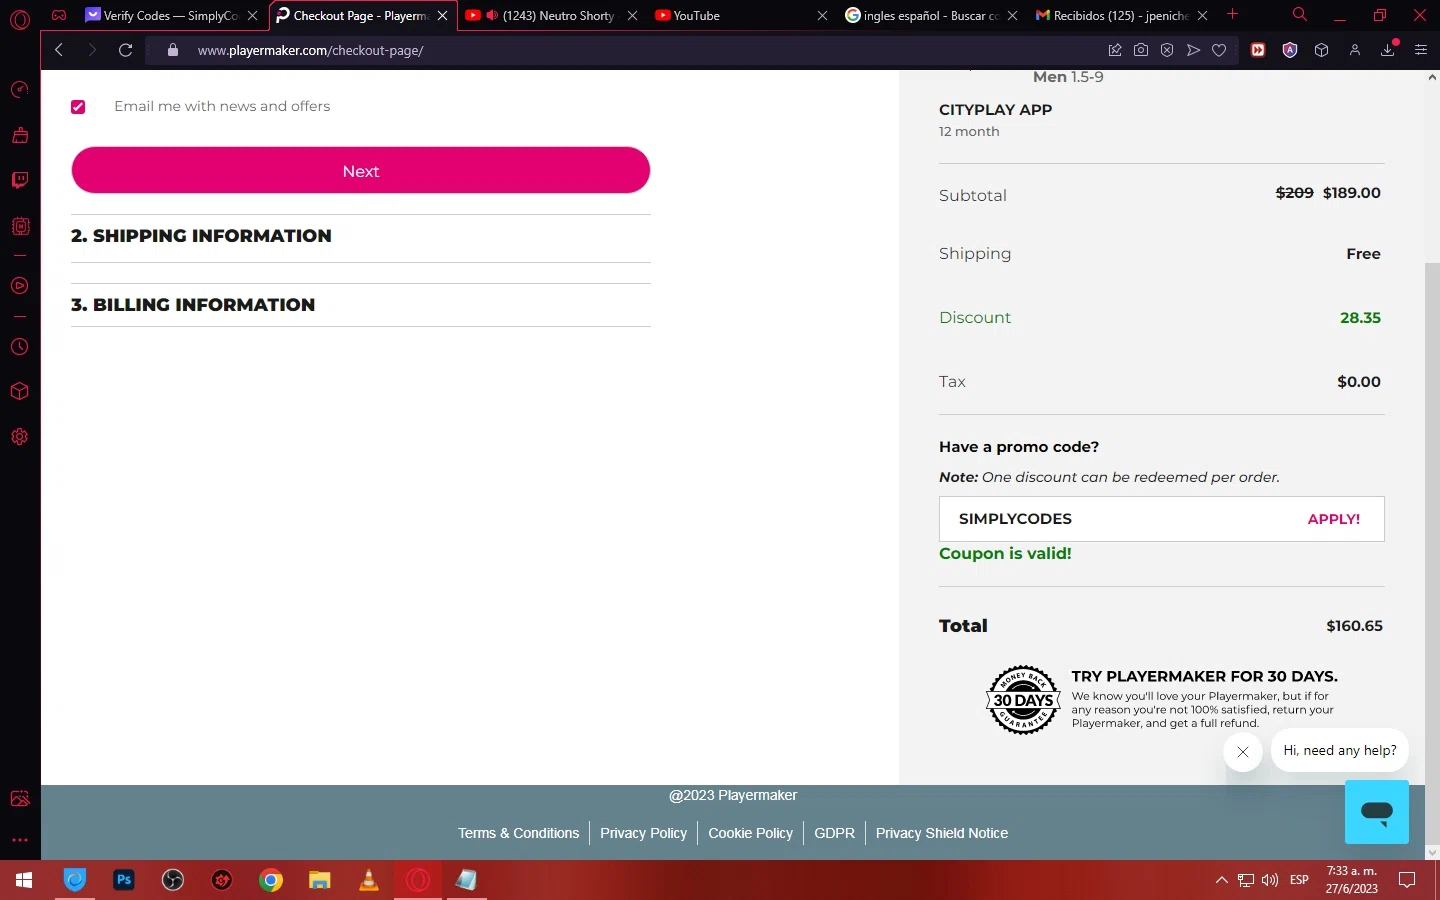Open GDPR footer link
This screenshot has height=900, width=1440.
click(834, 833)
